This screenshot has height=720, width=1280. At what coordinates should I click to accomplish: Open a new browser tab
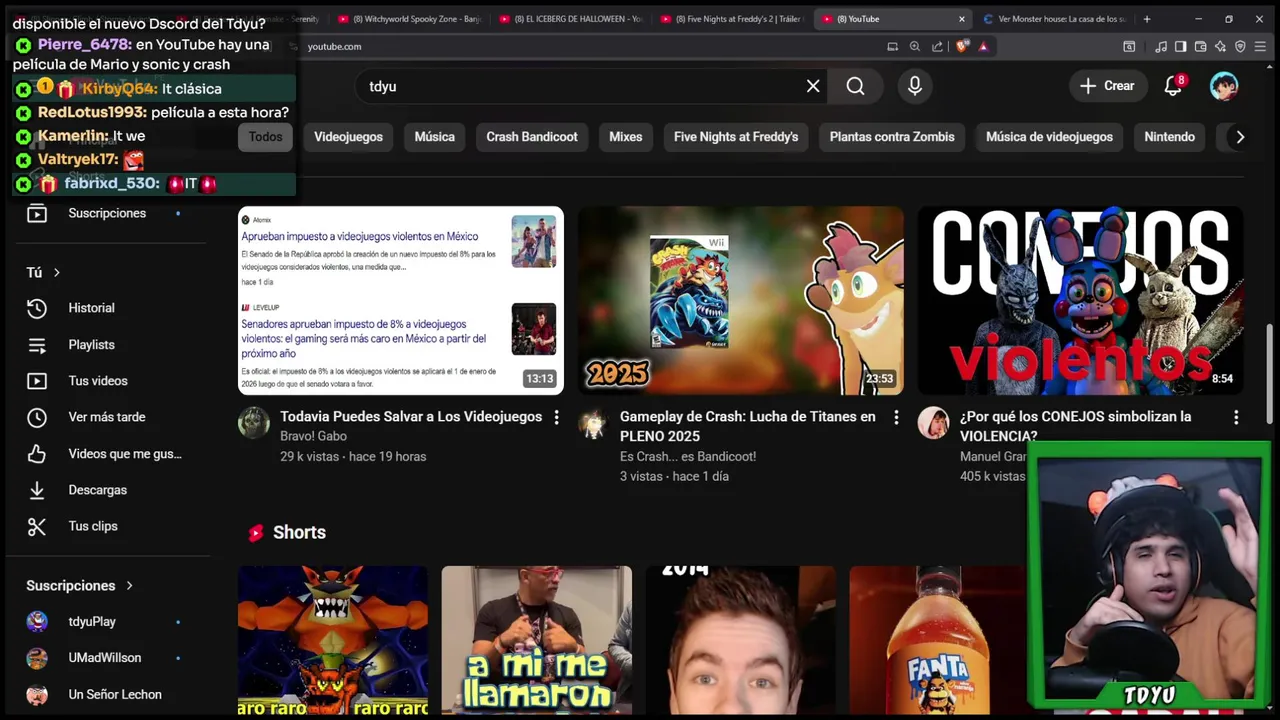[1147, 18]
